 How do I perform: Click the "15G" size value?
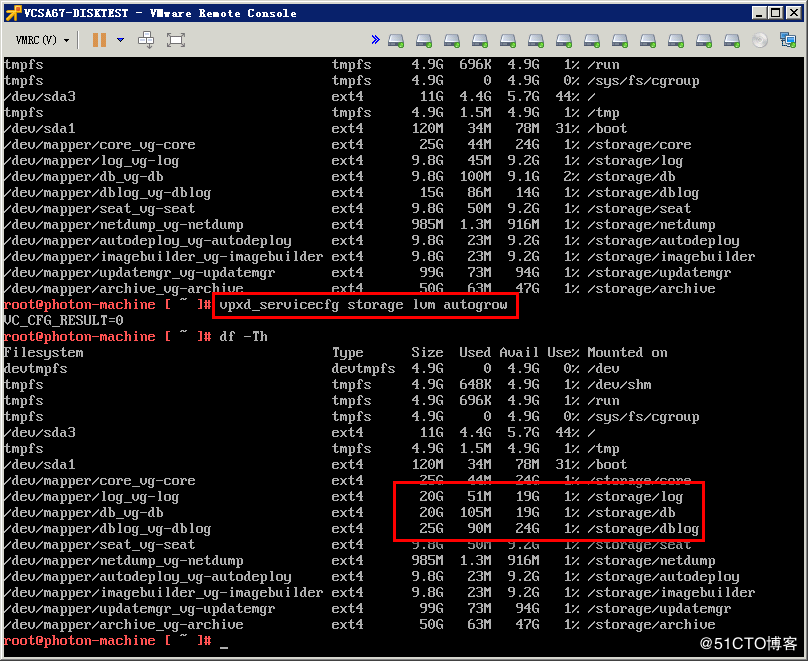point(431,193)
